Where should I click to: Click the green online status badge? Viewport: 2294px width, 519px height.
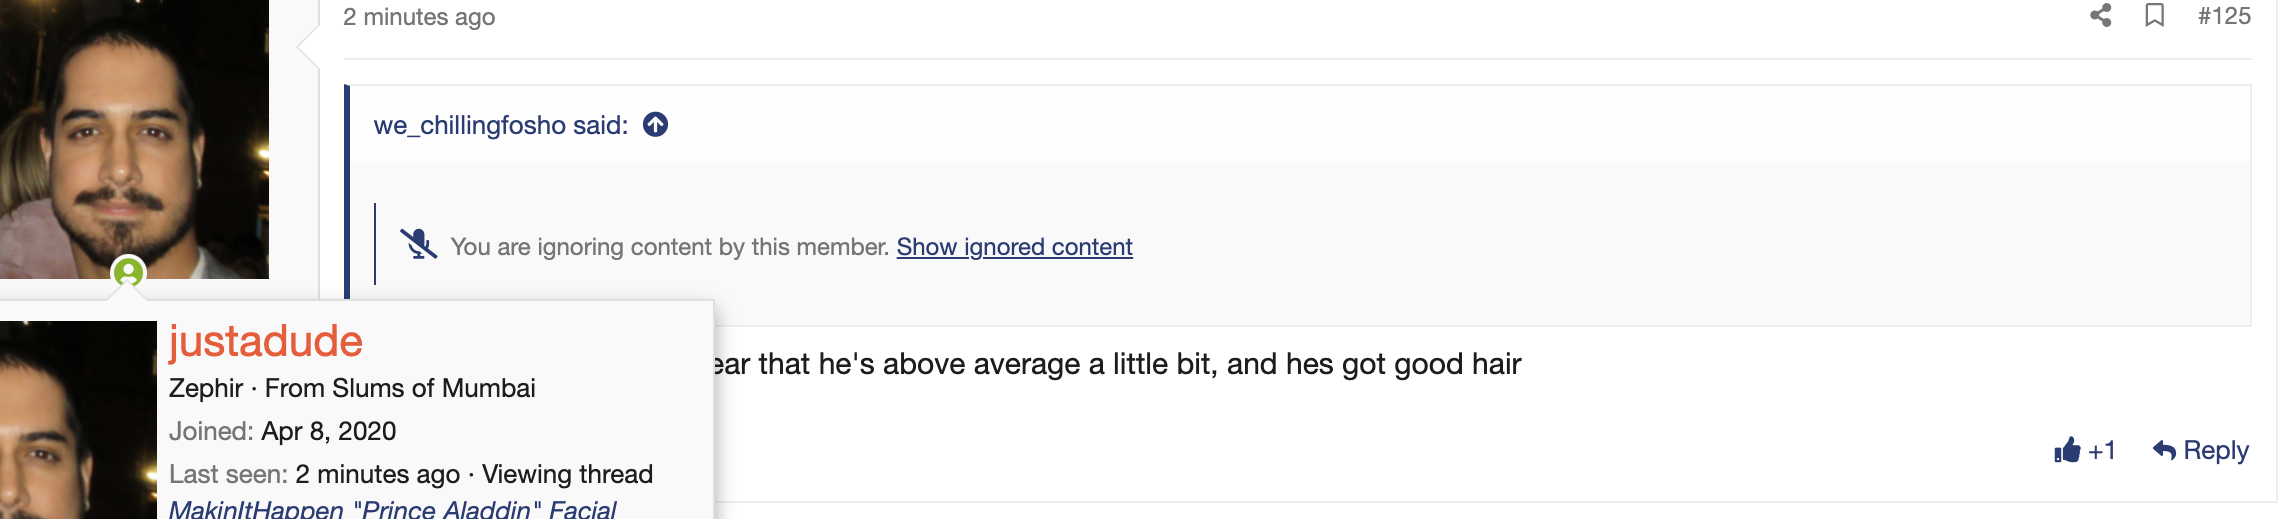click(129, 272)
